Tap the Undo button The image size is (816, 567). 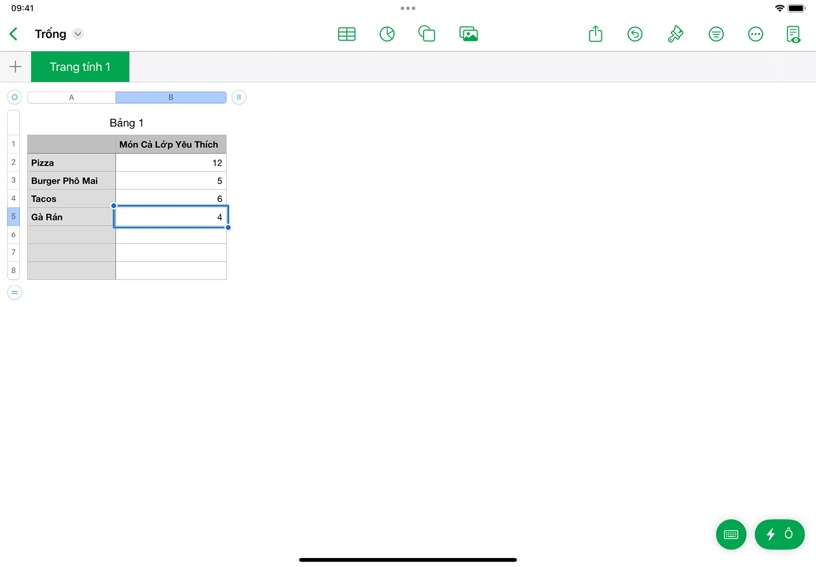coord(635,34)
